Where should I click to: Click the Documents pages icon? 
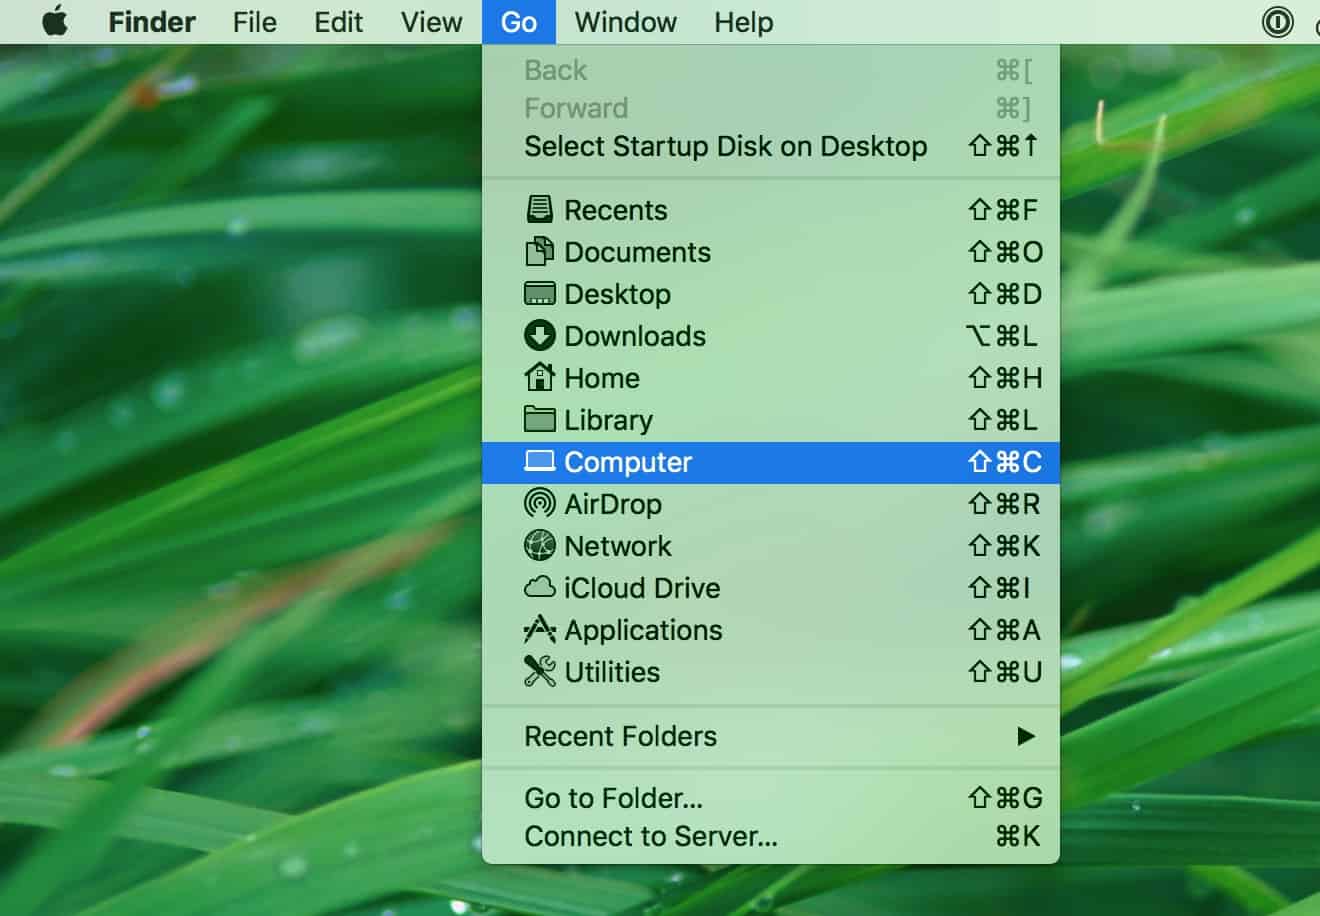point(539,252)
